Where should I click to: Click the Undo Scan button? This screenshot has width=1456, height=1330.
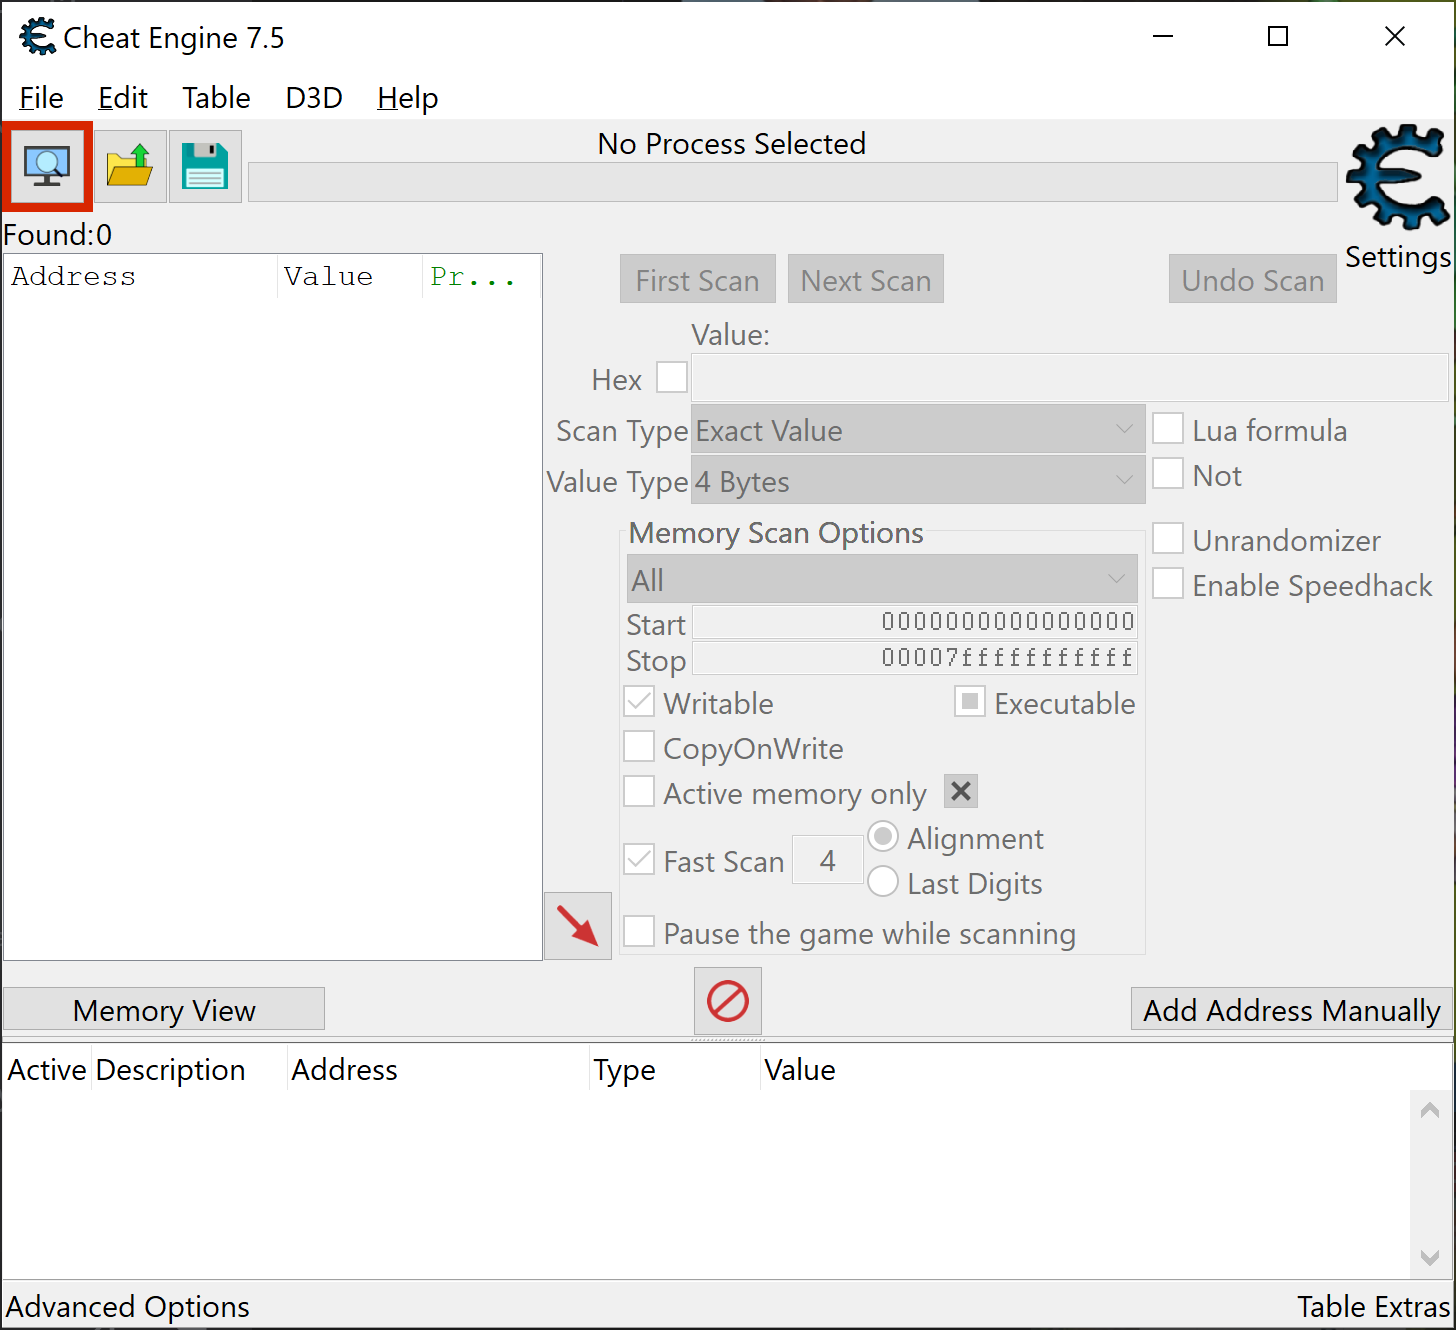click(x=1253, y=280)
